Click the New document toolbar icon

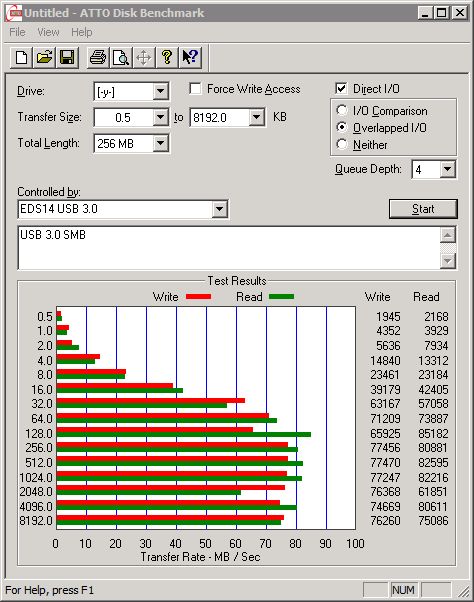[21, 58]
